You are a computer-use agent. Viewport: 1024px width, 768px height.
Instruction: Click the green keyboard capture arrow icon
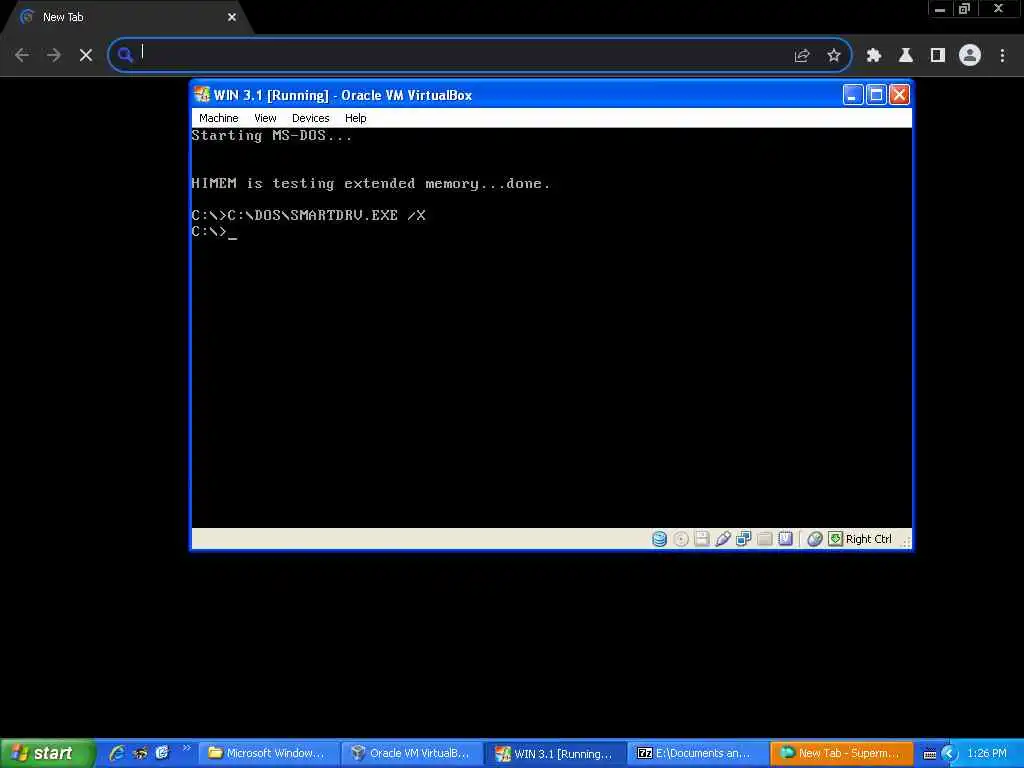[x=835, y=539]
